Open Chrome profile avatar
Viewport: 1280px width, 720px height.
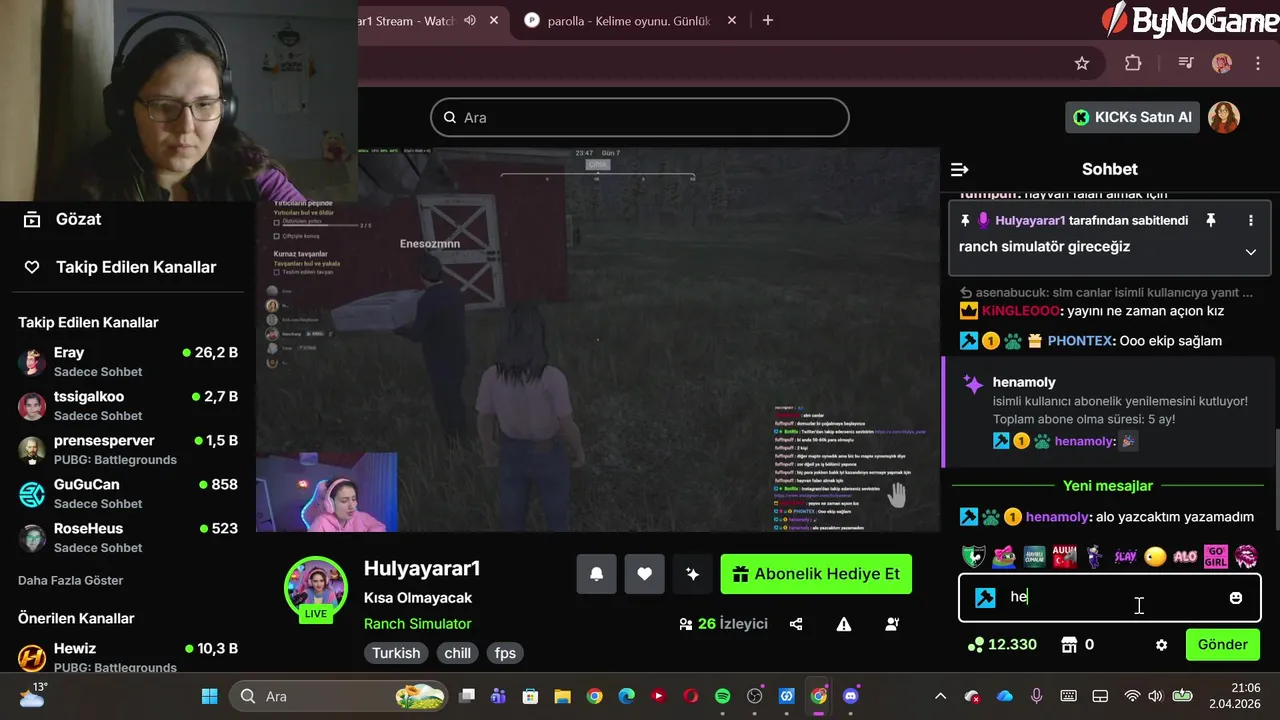point(1222,63)
